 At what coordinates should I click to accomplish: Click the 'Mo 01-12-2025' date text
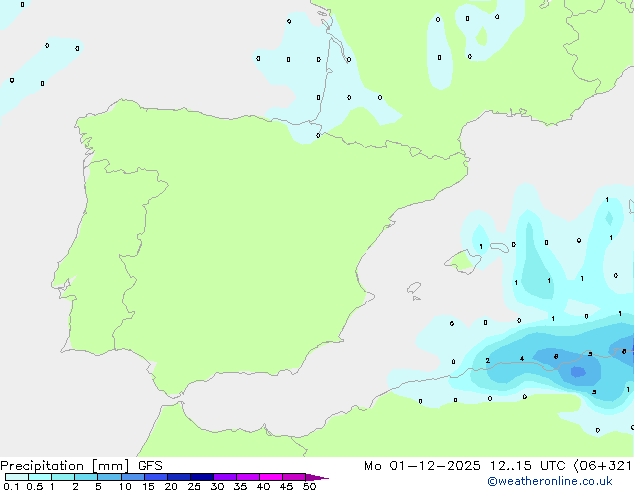[422, 466]
